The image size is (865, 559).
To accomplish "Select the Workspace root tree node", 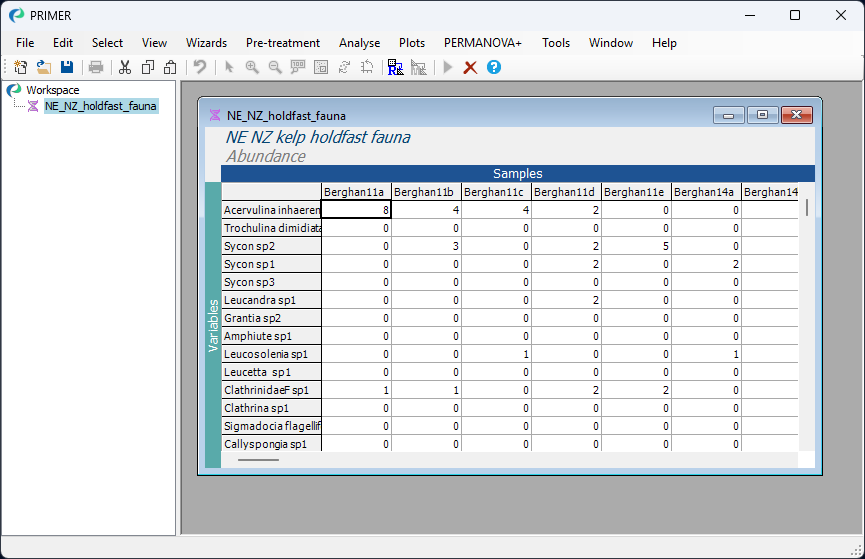I will coord(52,90).
